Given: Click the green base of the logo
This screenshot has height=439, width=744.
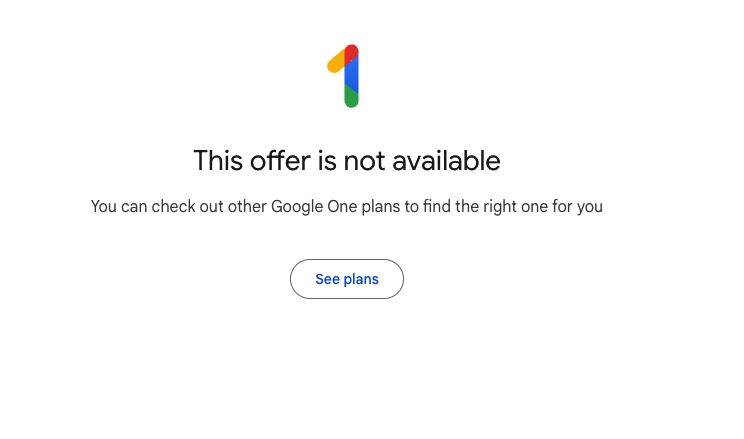Looking at the screenshot, I should (351, 98).
